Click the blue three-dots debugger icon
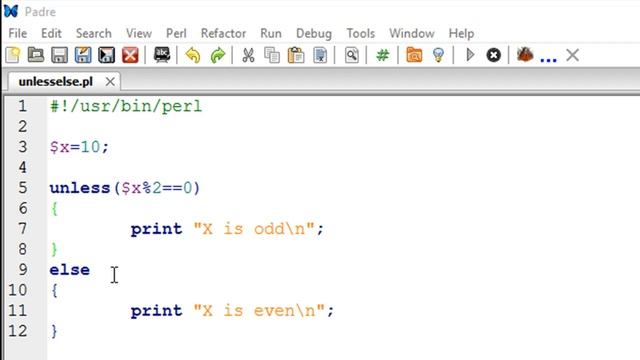Viewport: 640px width, 360px height. point(548,60)
